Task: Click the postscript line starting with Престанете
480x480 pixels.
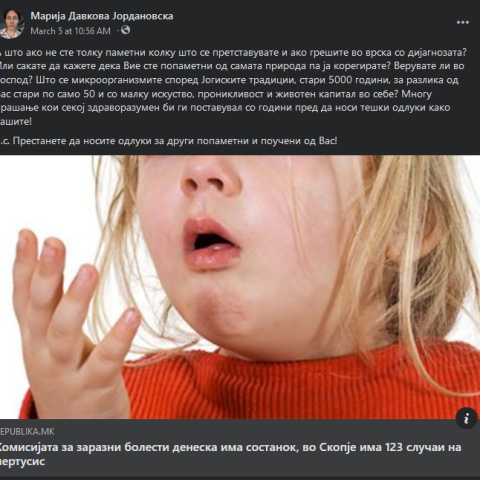Action: pos(168,141)
